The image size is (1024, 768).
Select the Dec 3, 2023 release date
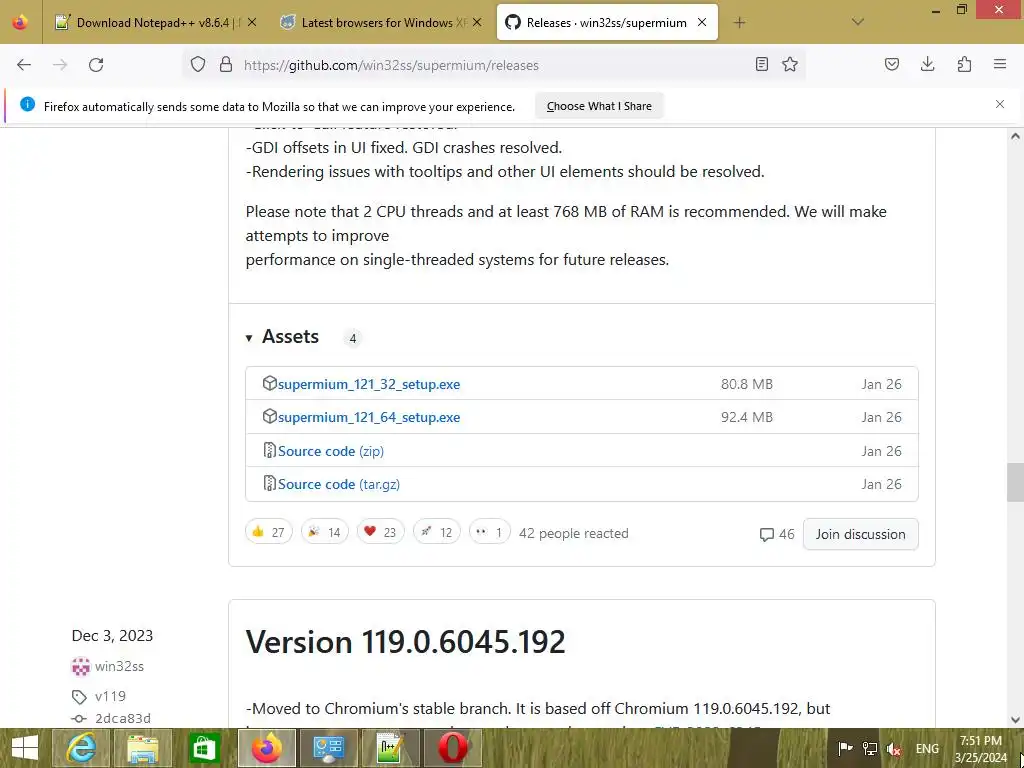tap(112, 635)
